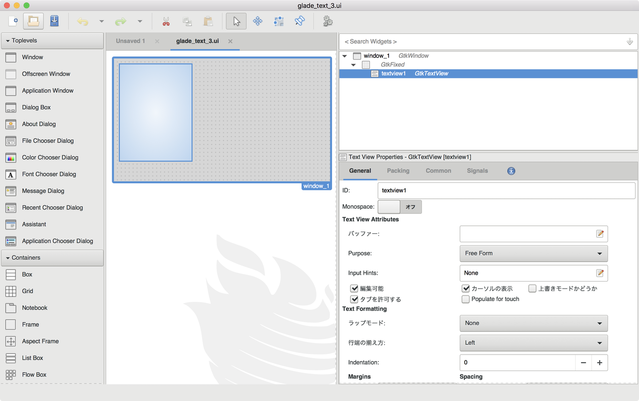Enable the Populate for touch checkbox
Screen dimensions: 639x401
click(465, 299)
